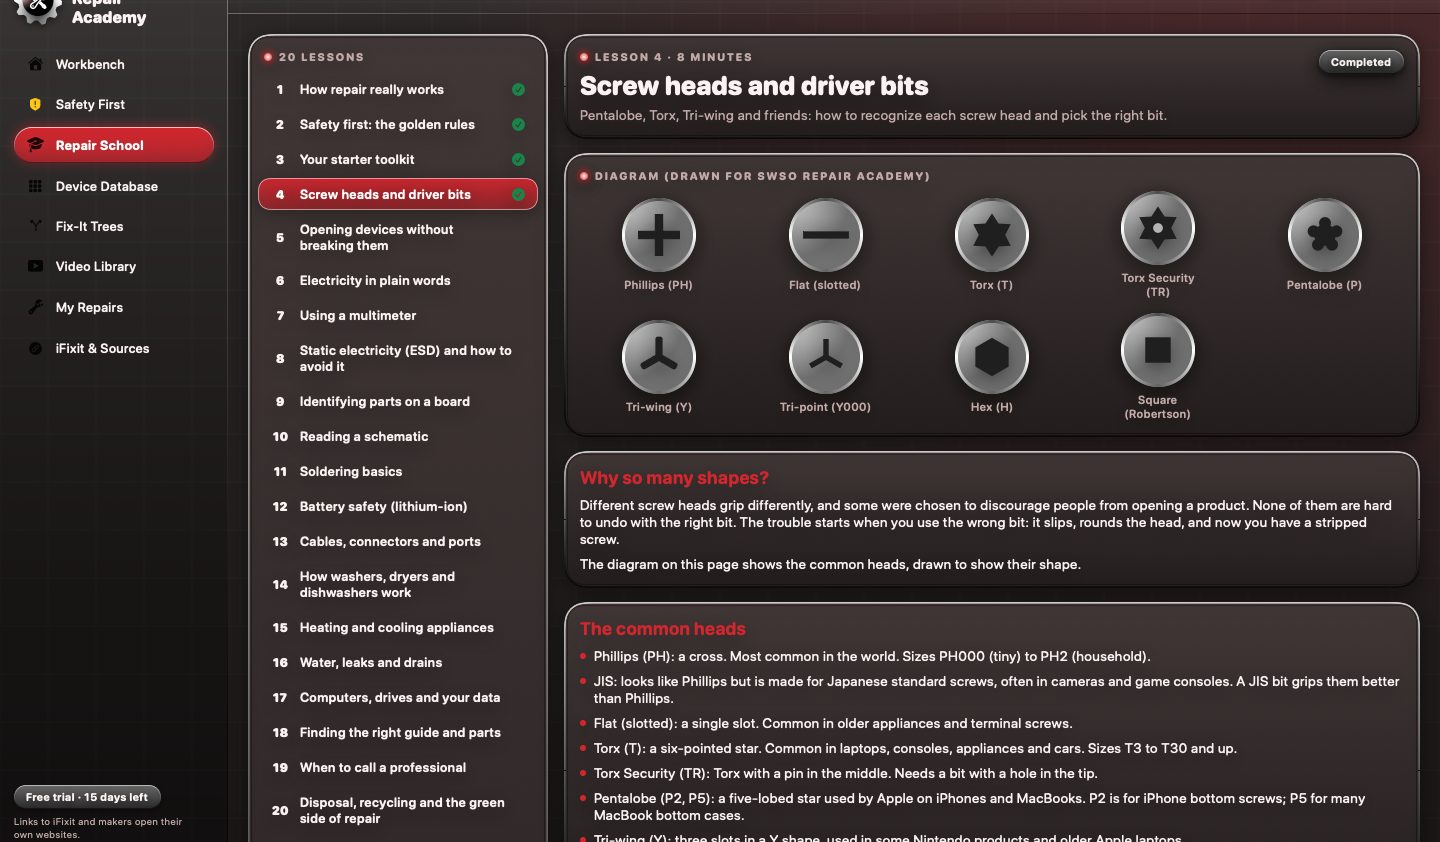Click the Hex (H) screw head icon

click(991, 357)
